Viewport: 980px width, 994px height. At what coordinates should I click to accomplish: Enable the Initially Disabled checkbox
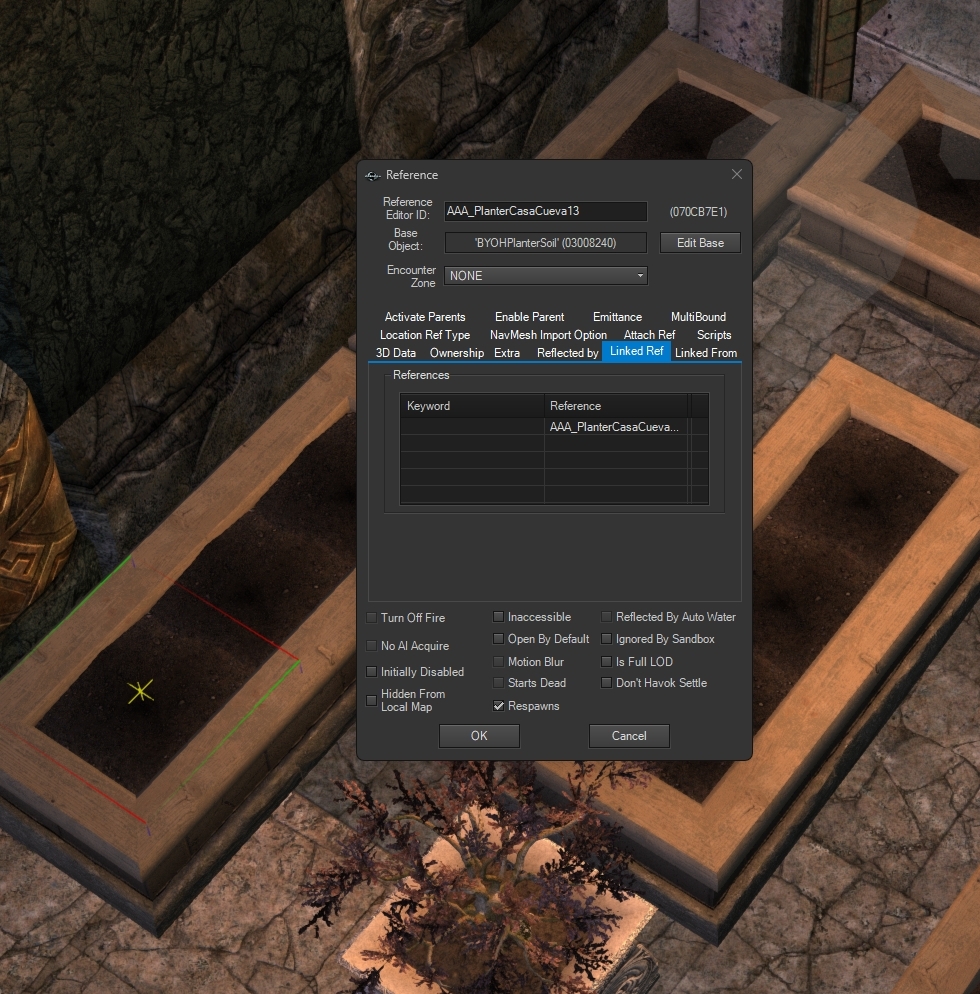click(x=371, y=672)
